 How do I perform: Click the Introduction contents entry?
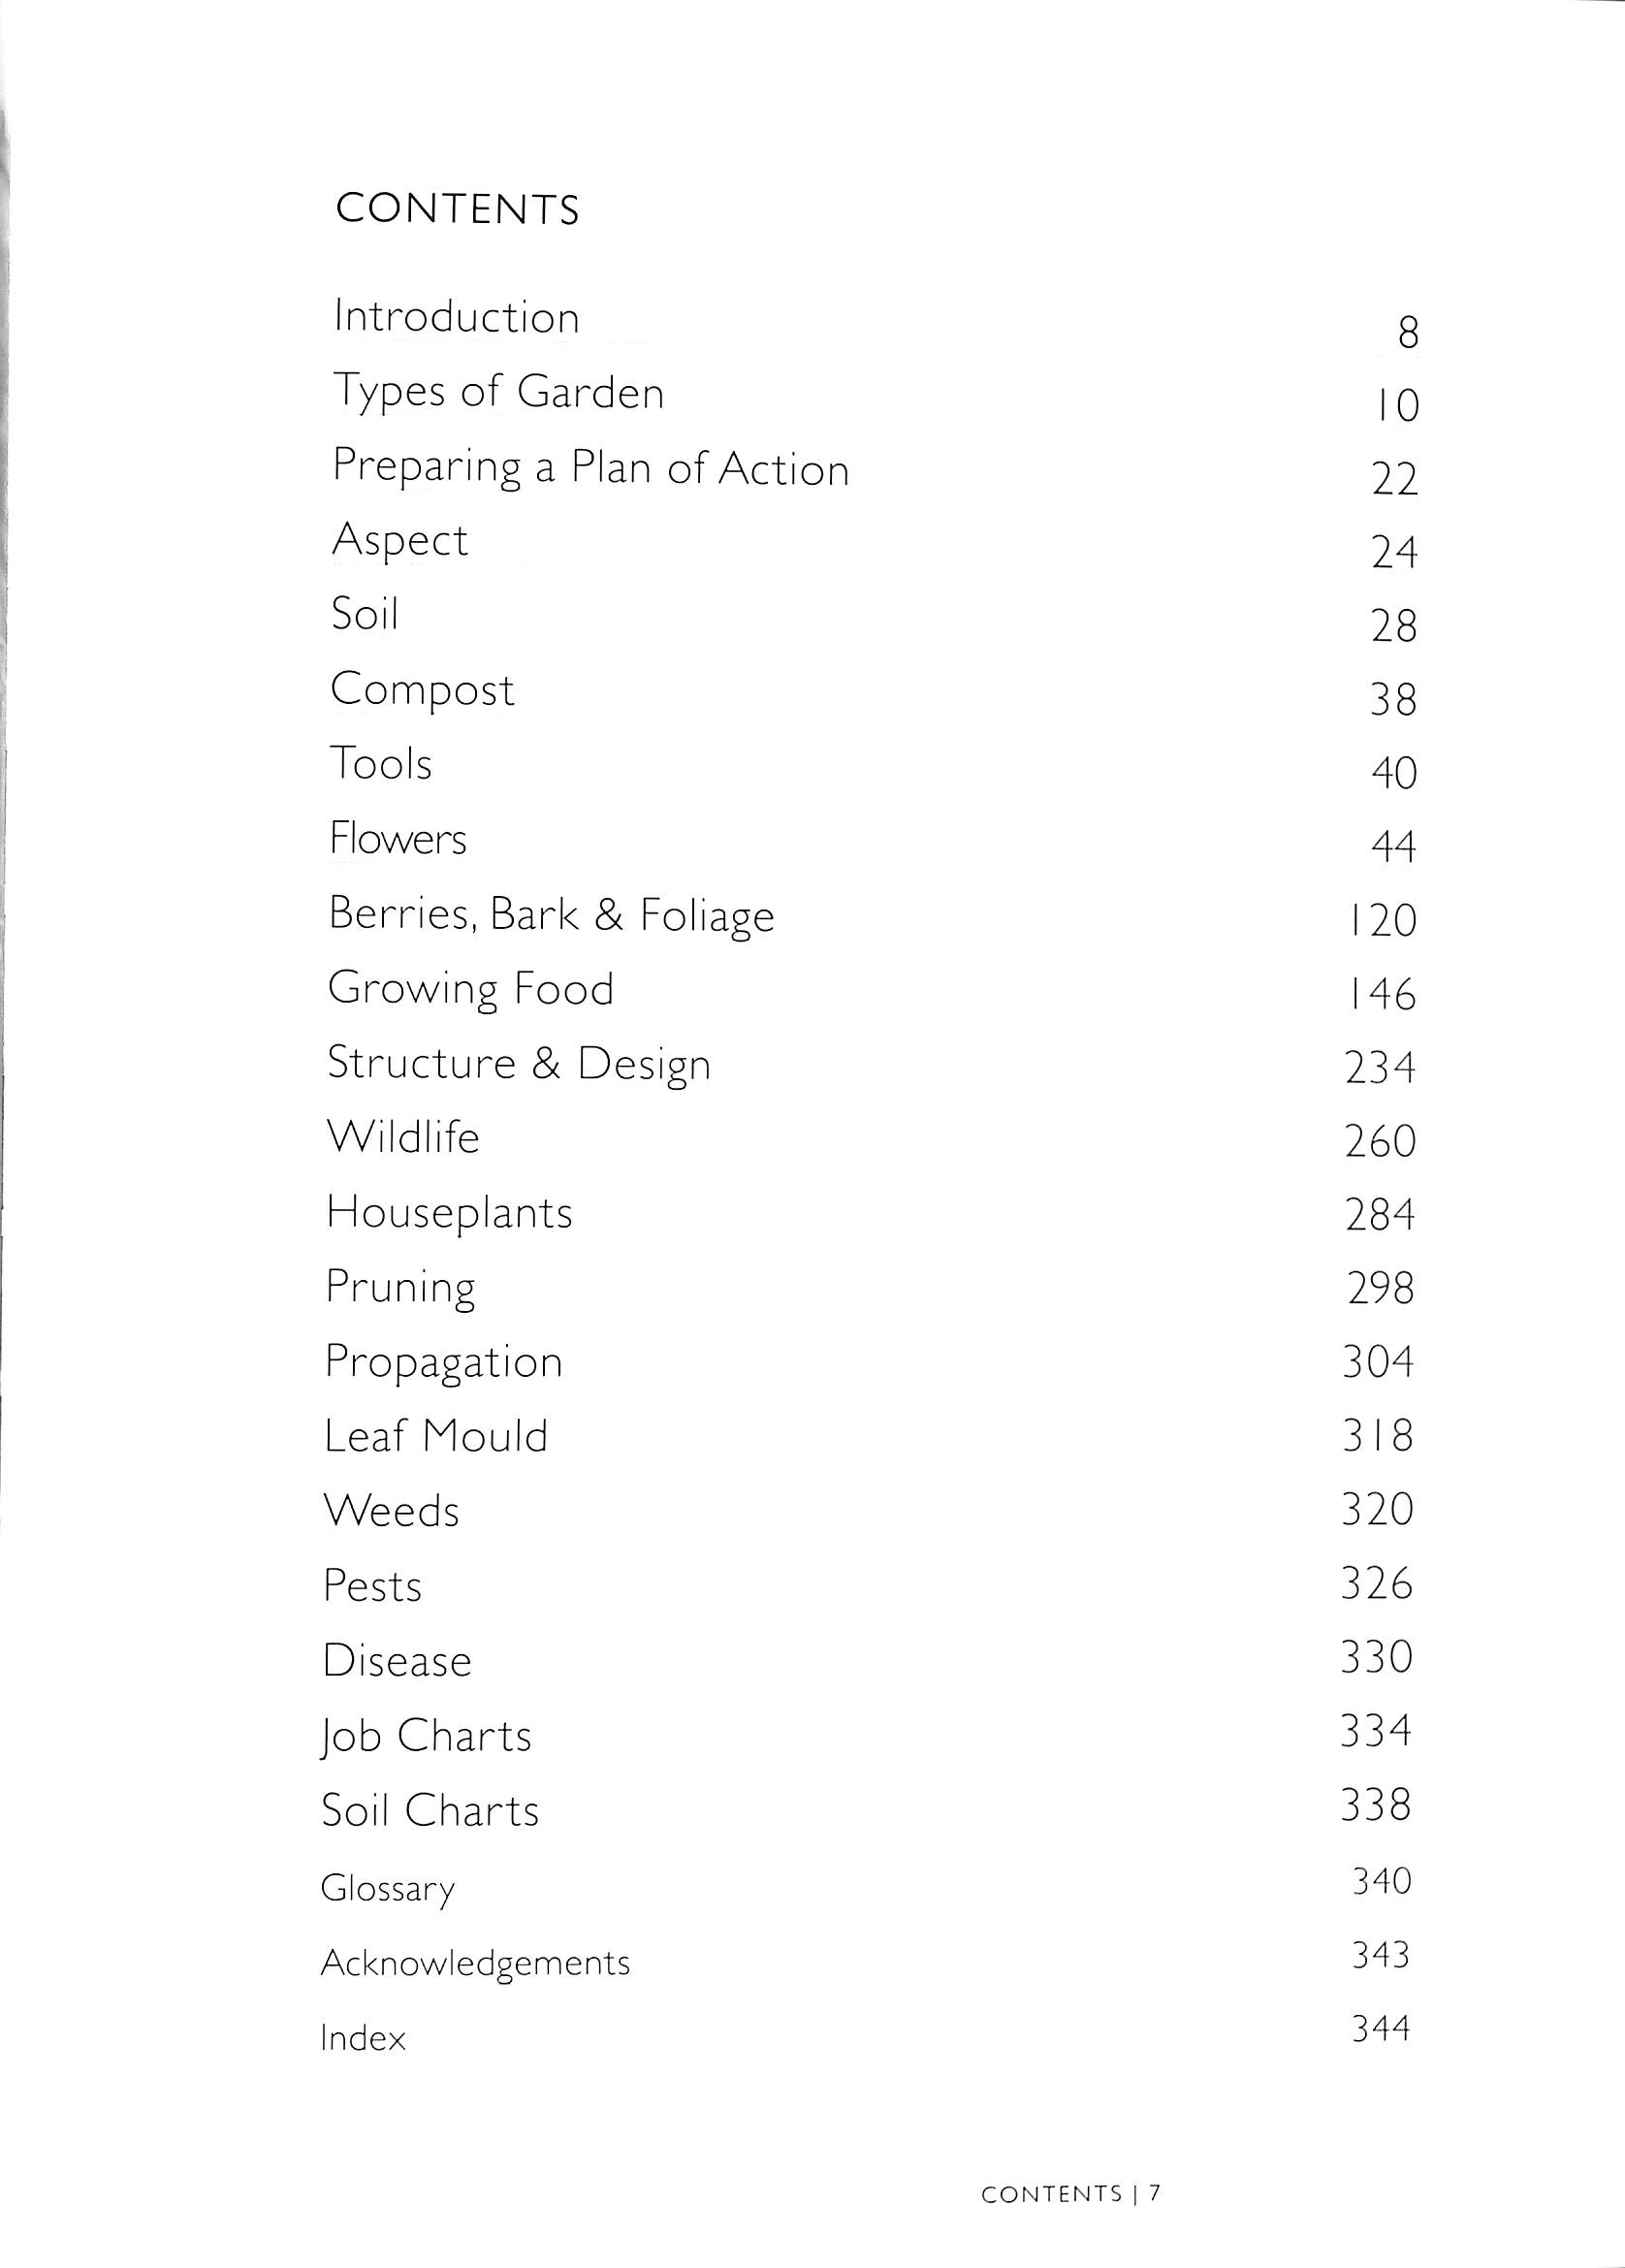pos(456,318)
